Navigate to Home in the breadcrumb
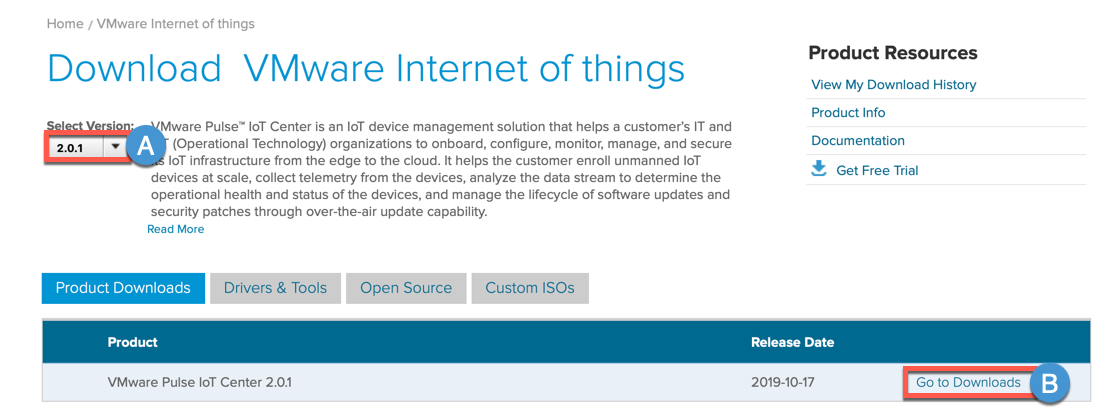Image resolution: width=1115 pixels, height=411 pixels. point(64,23)
